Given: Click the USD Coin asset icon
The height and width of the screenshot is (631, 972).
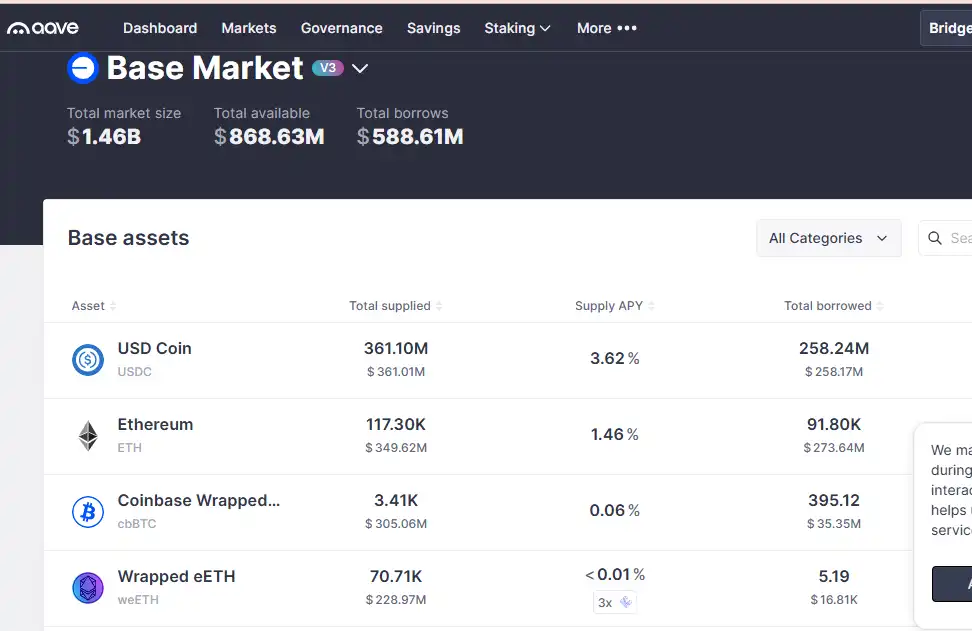Looking at the screenshot, I should (88, 360).
